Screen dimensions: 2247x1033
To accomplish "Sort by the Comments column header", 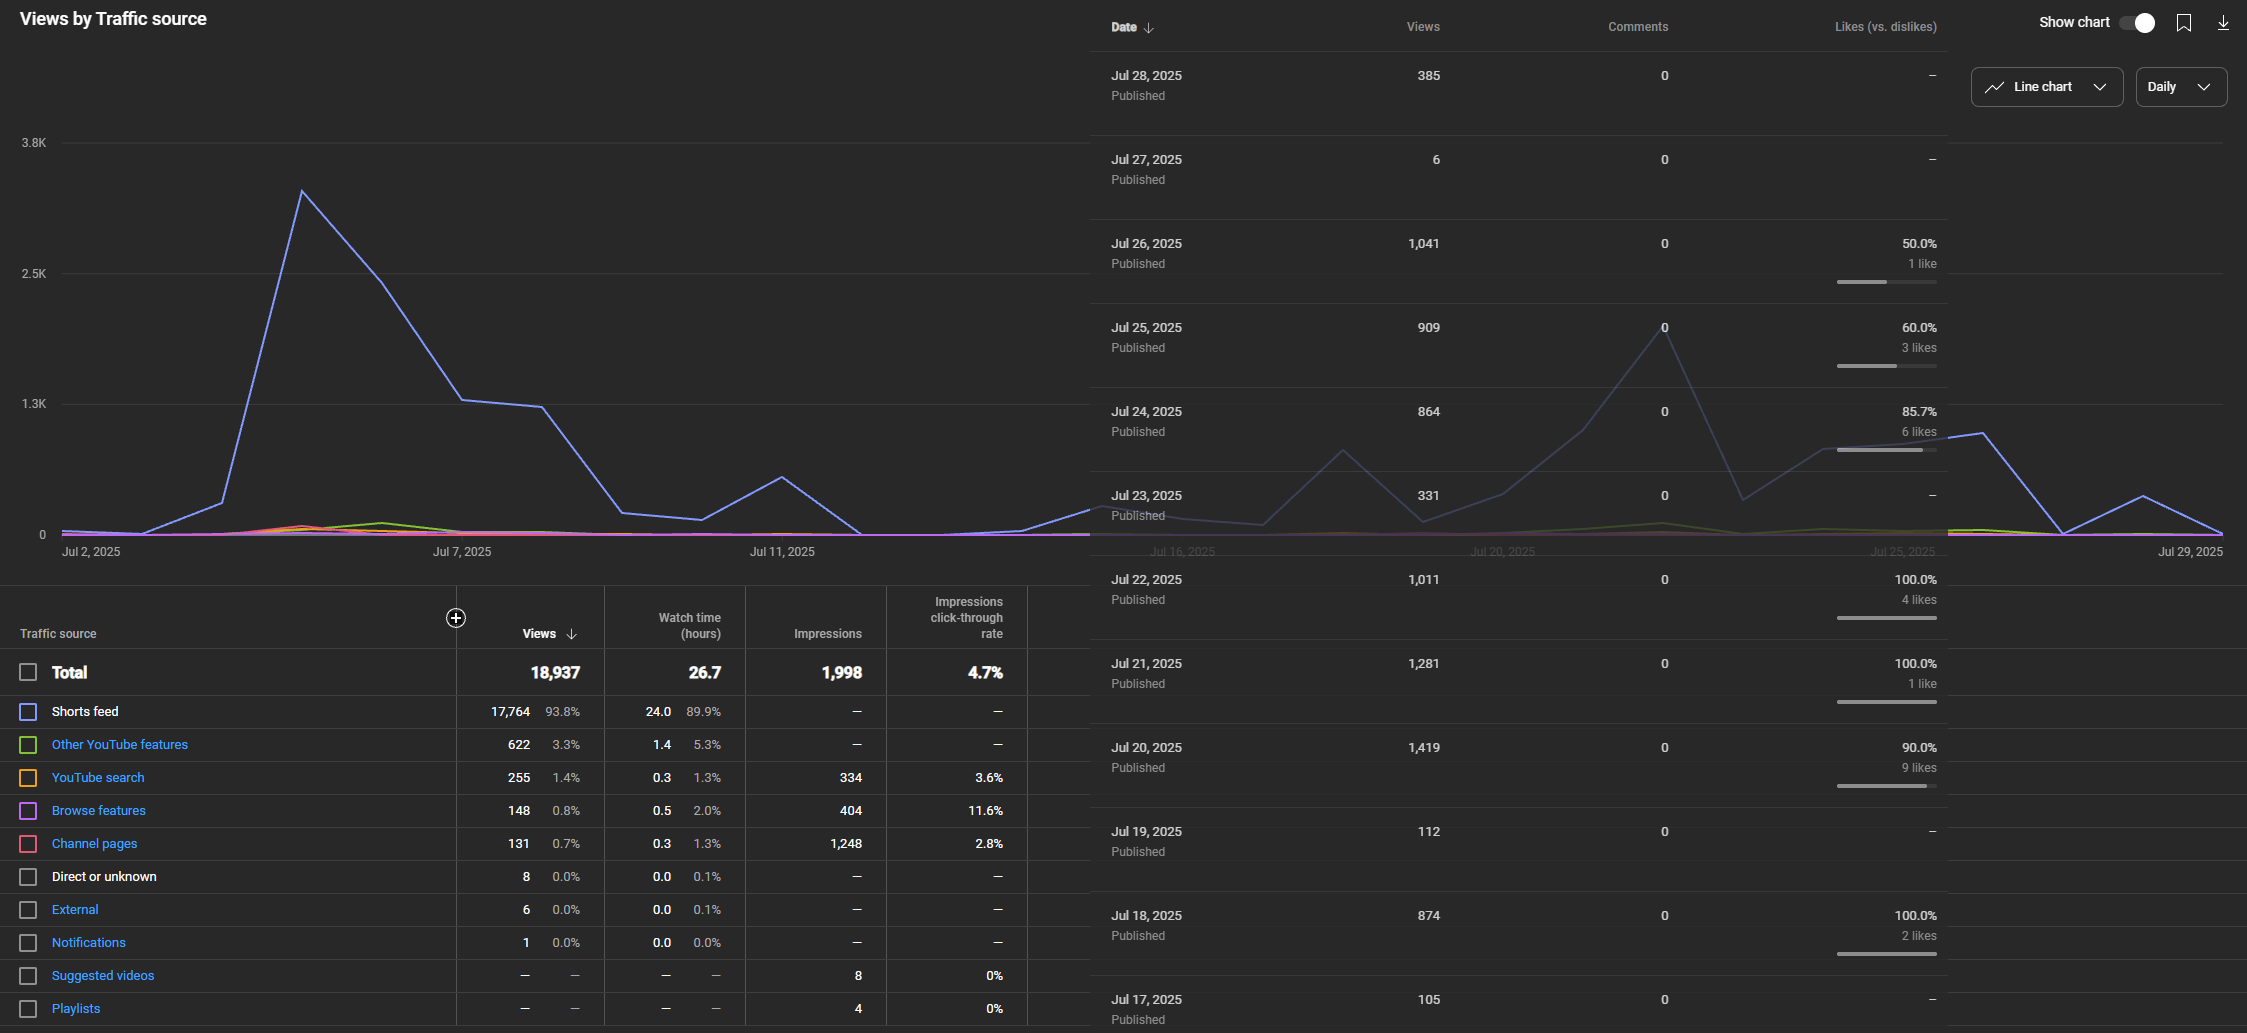I will 1638,27.
